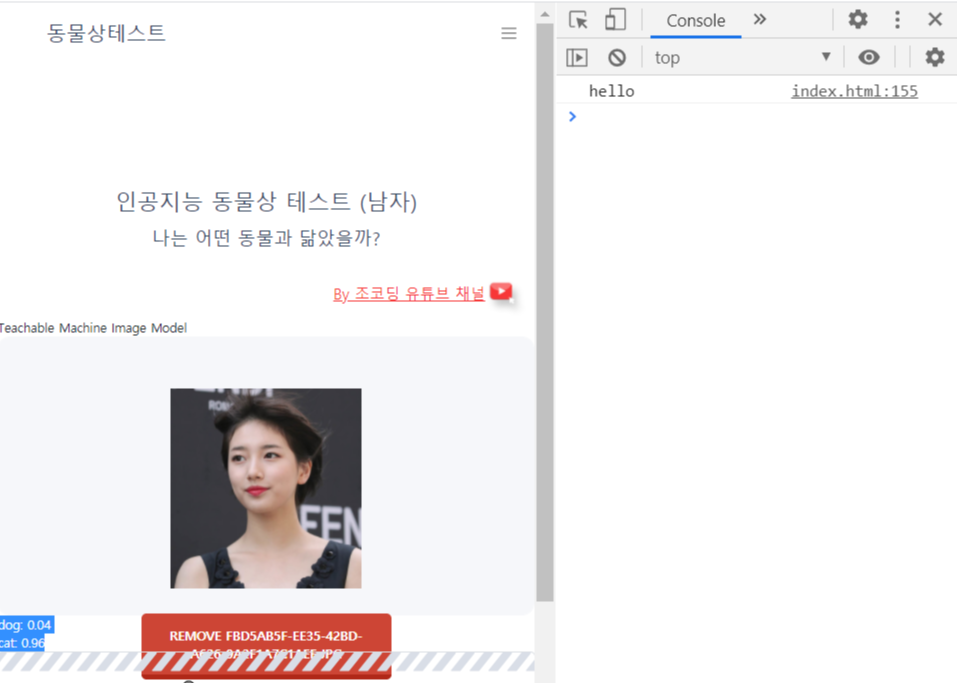Click the page vertical scrollbar

[x=545, y=311]
